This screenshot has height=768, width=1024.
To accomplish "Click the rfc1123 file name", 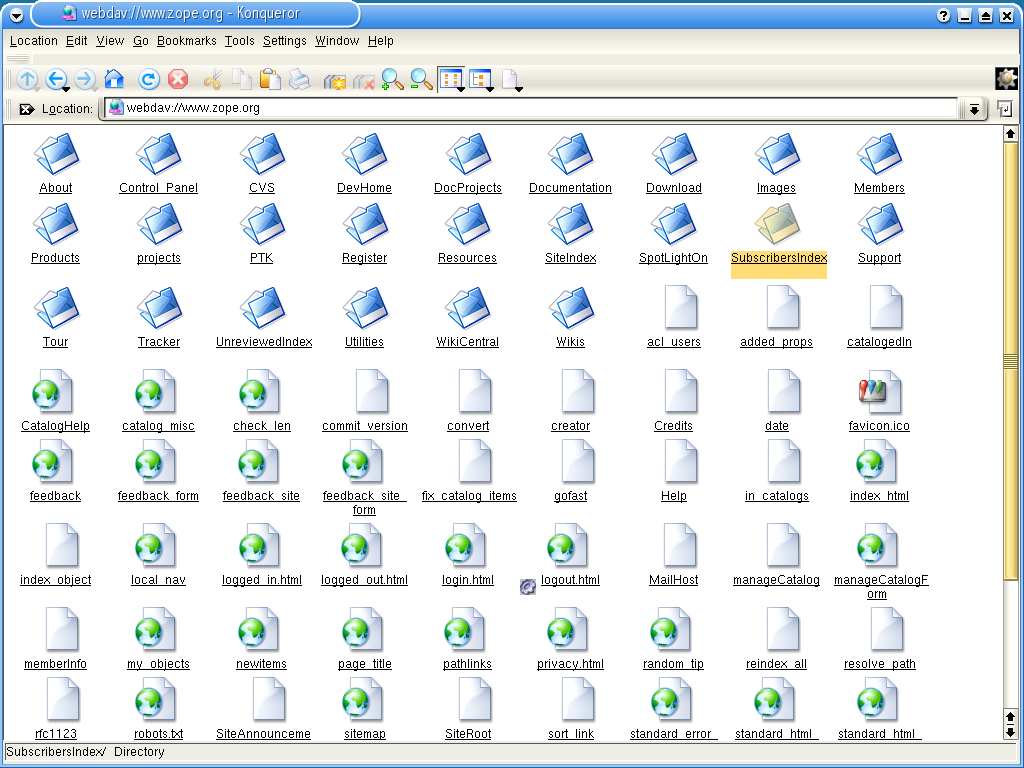I will point(56,734).
